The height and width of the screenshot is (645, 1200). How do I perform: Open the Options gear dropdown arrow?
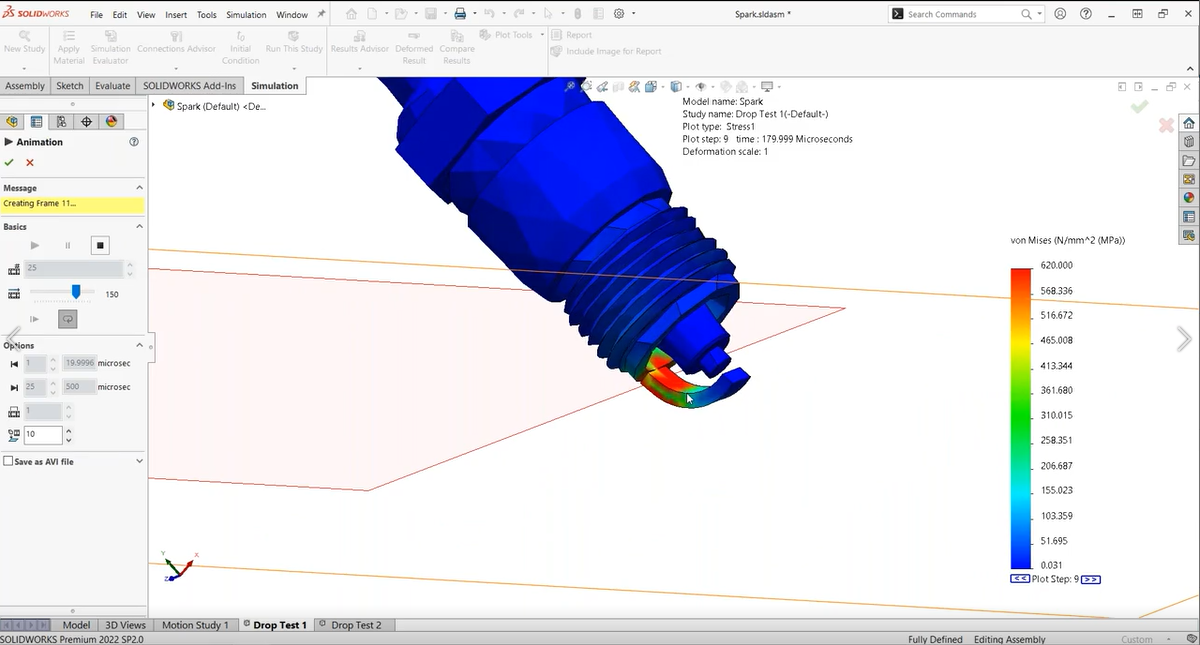point(632,14)
